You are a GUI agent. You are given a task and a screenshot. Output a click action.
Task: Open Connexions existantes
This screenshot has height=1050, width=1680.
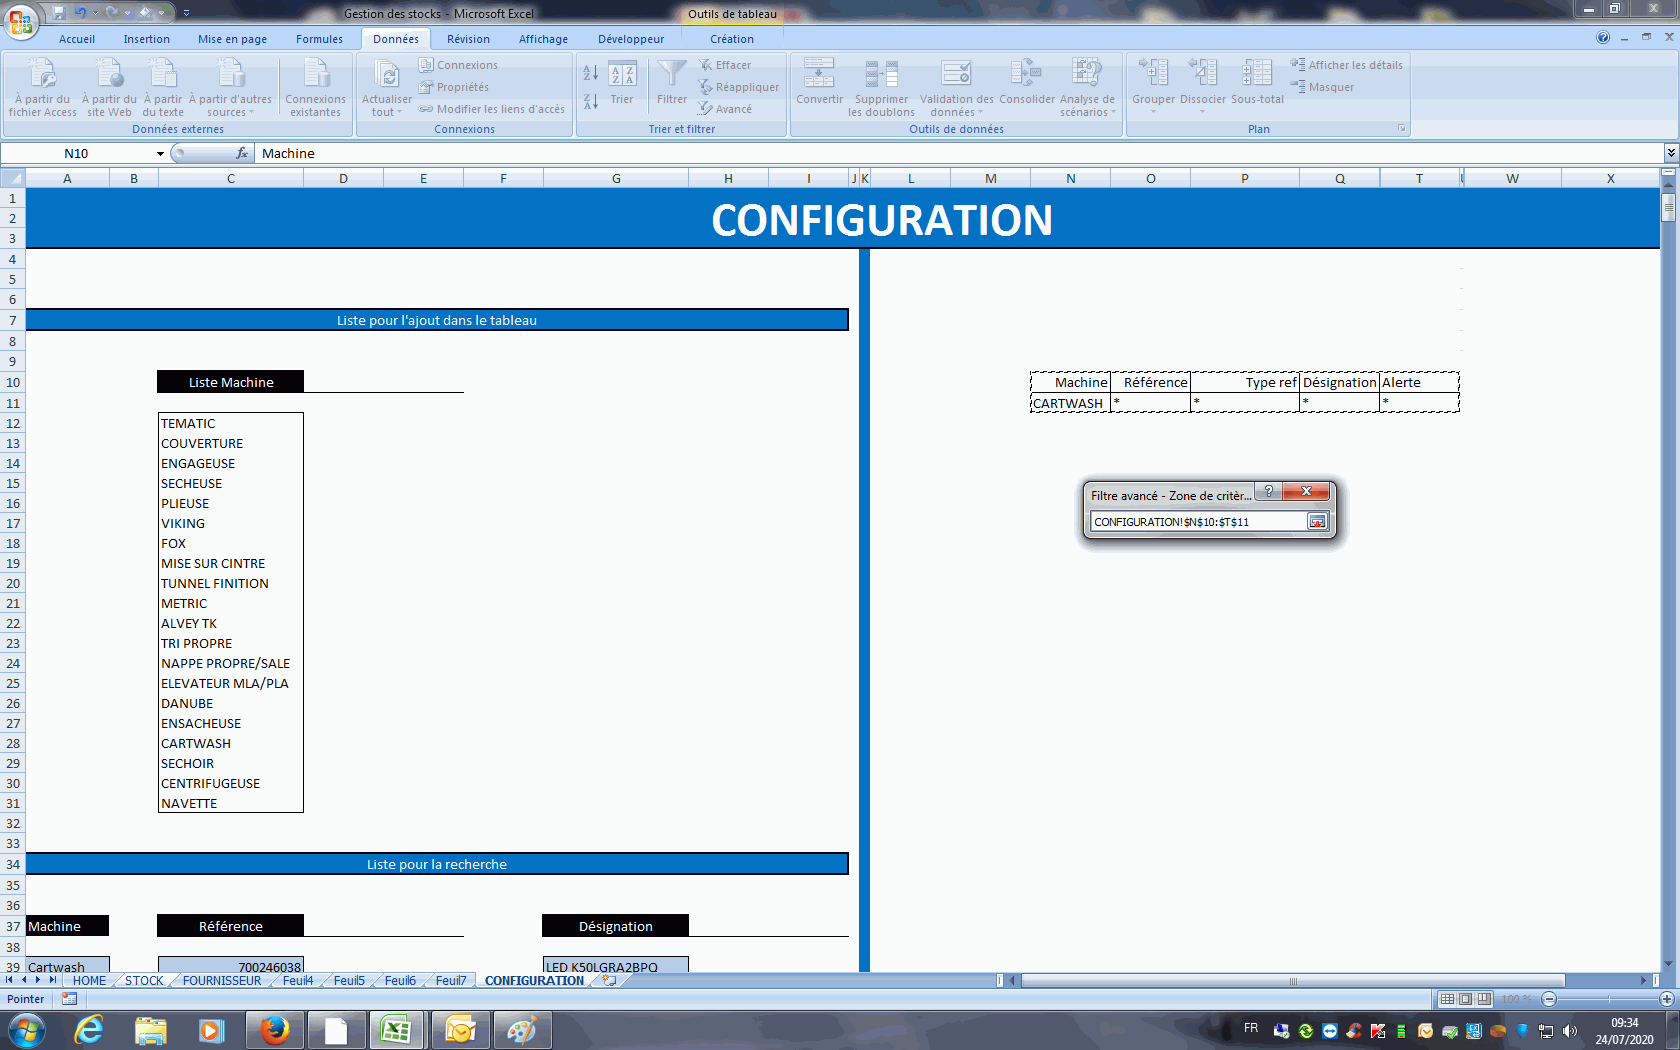[315, 88]
